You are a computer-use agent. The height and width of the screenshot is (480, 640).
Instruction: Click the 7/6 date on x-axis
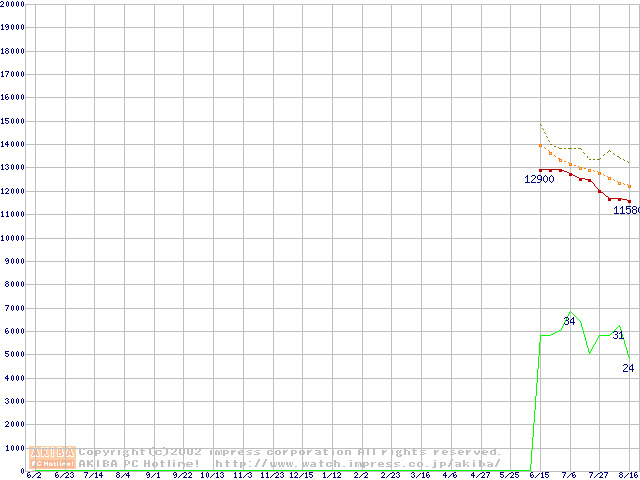coord(569,475)
